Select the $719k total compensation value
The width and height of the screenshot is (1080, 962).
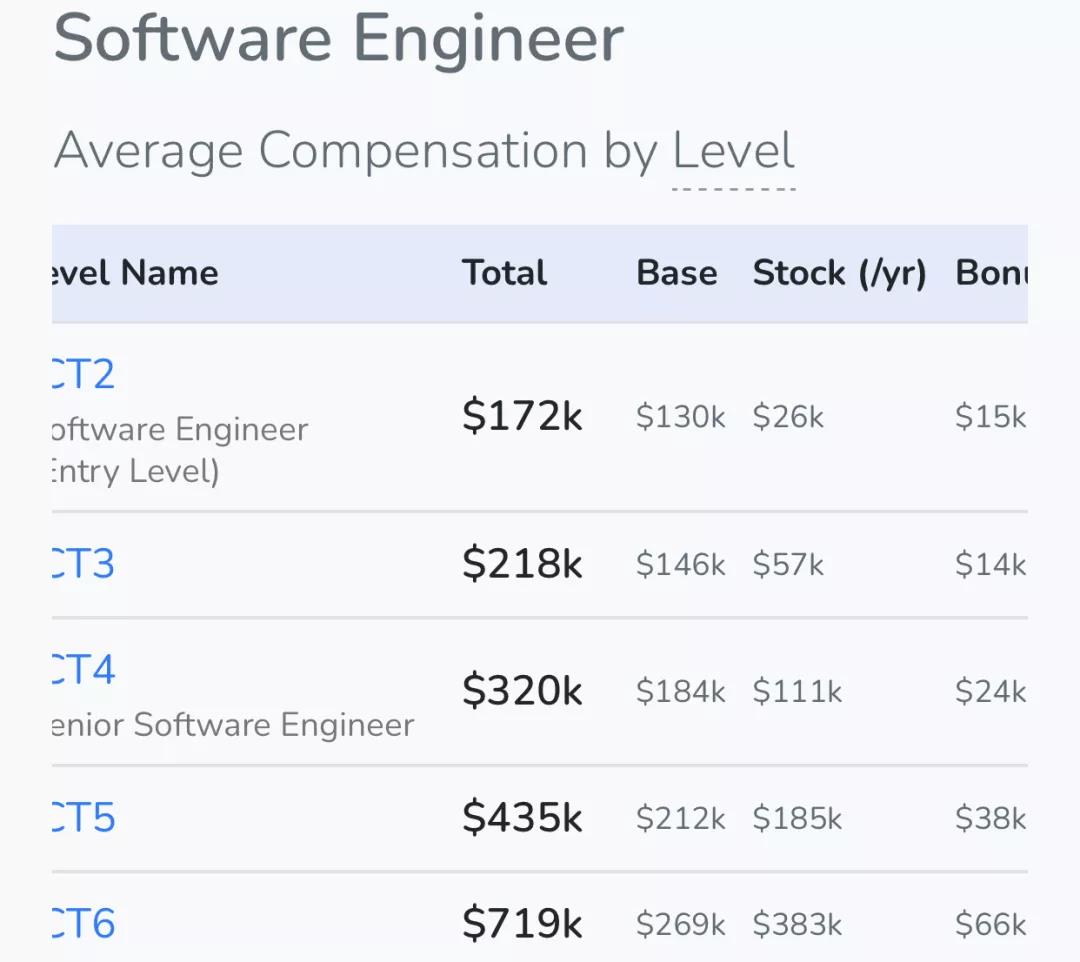[x=522, y=924]
